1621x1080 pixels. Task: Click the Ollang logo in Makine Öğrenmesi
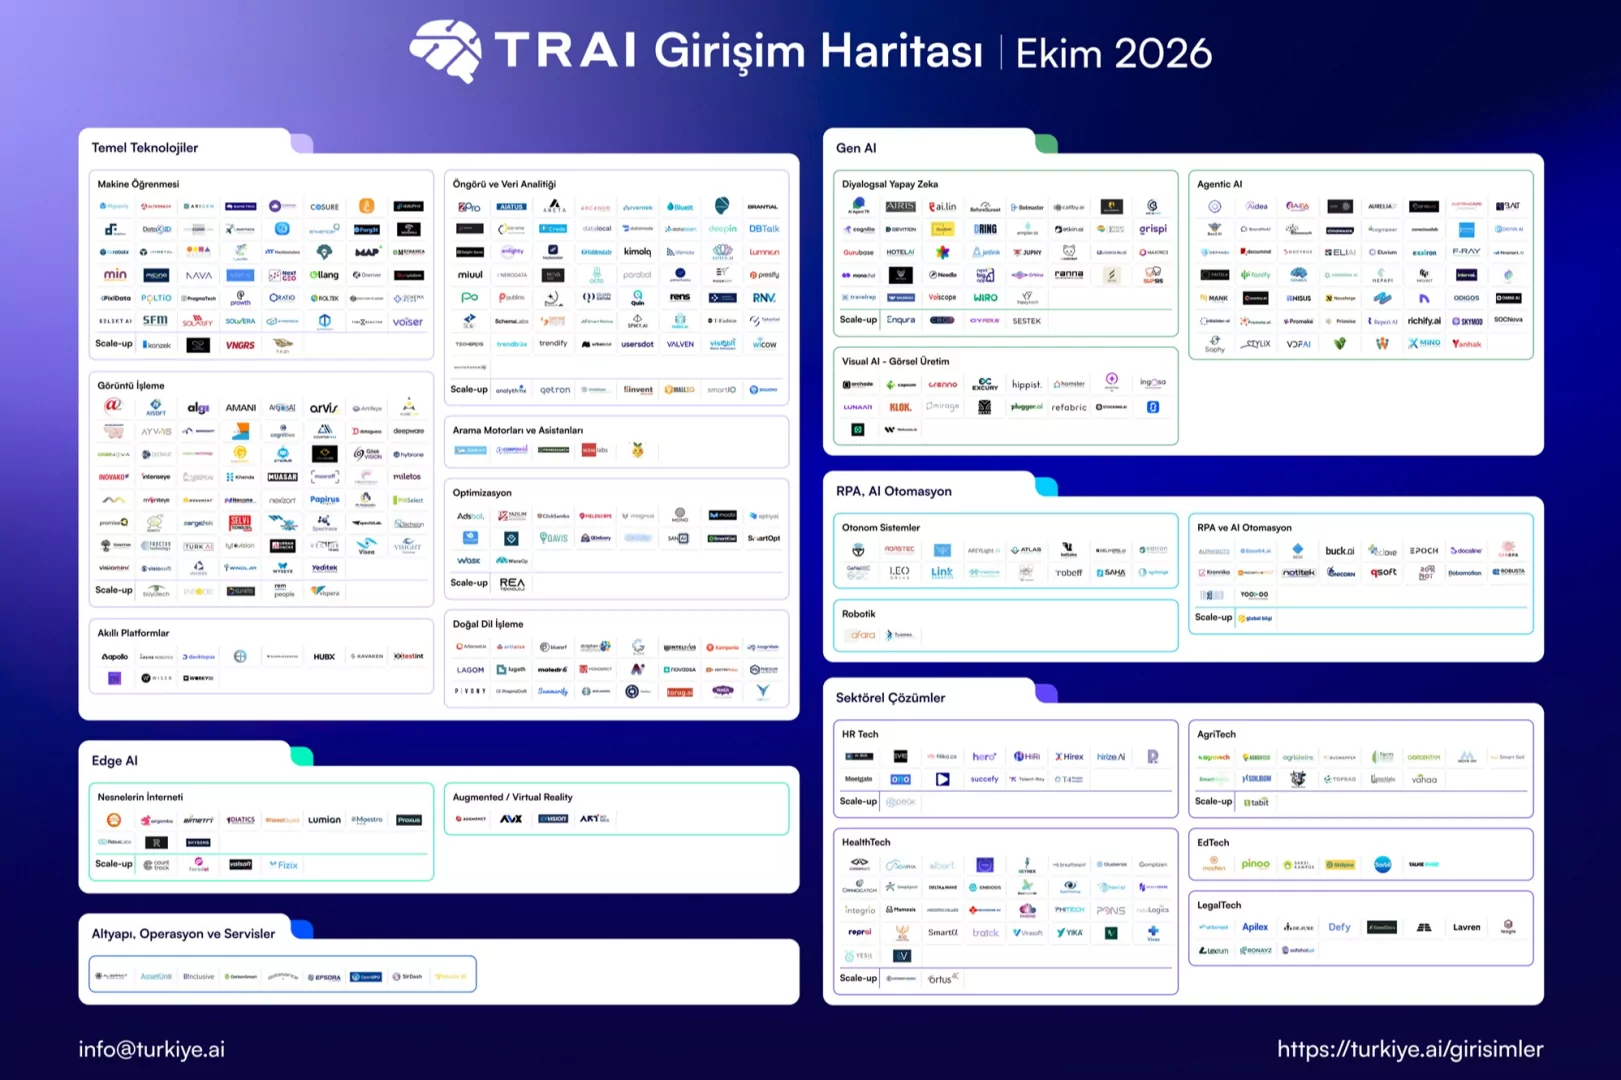[324, 275]
